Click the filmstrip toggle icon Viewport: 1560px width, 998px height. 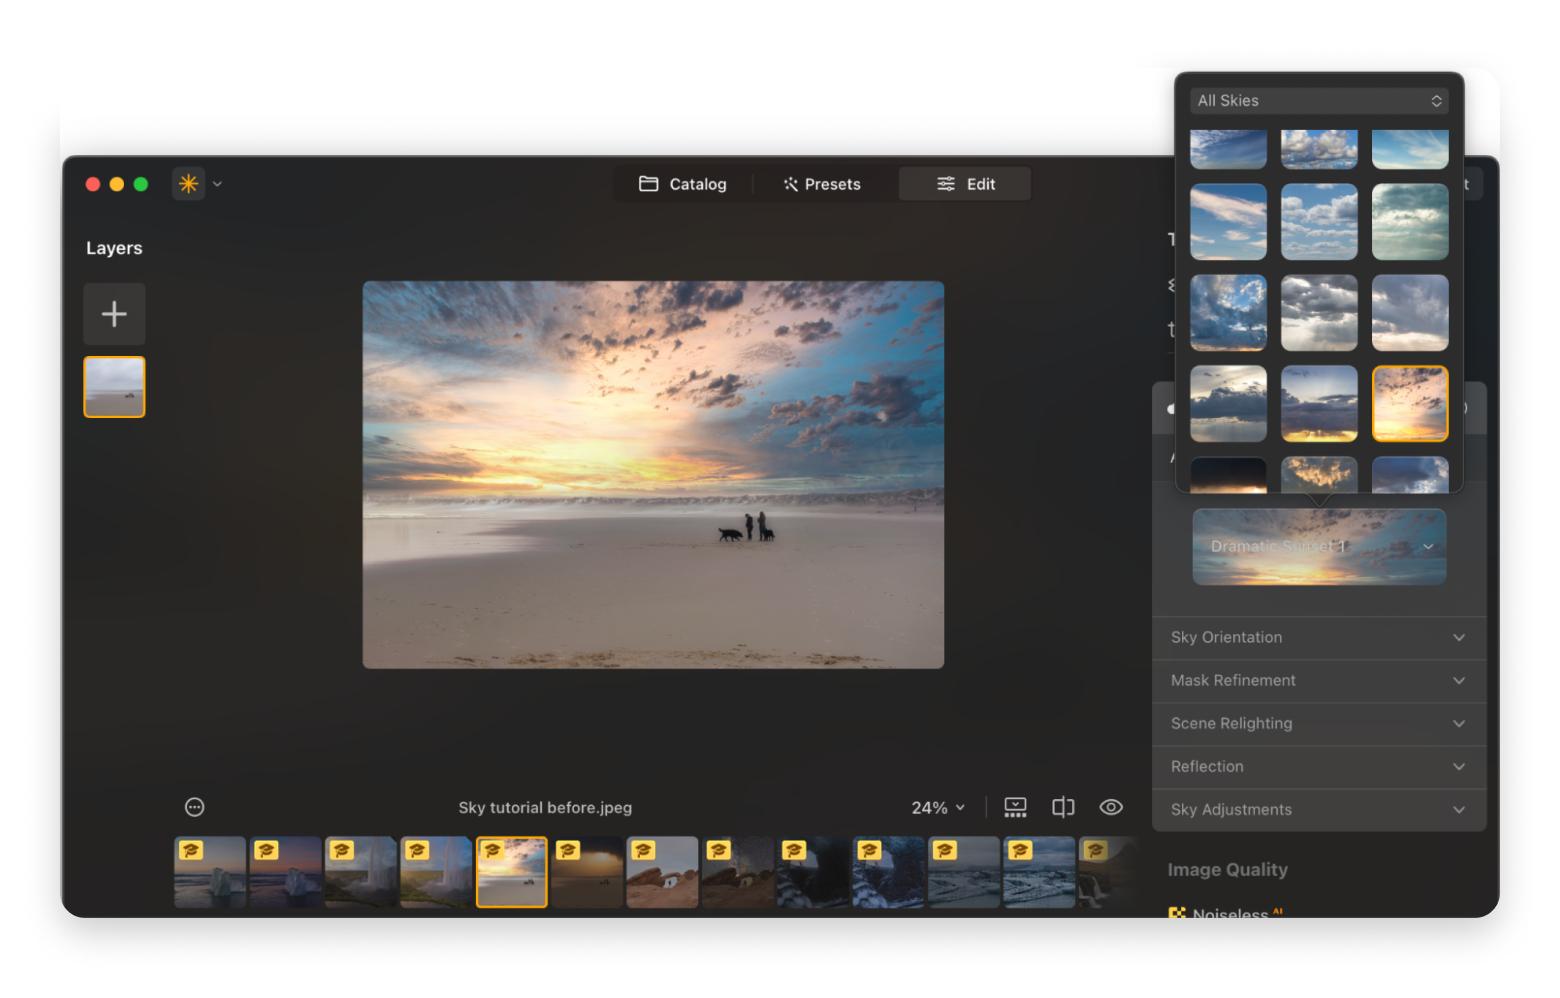click(1015, 807)
